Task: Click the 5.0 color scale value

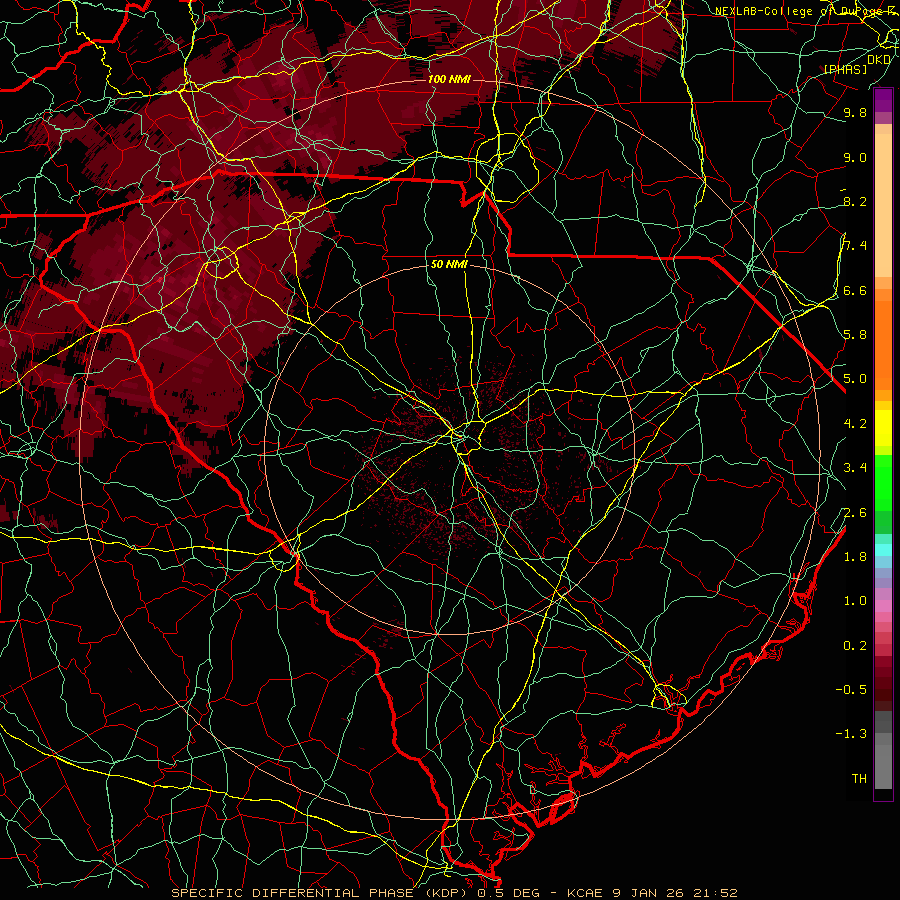Action: (855, 379)
